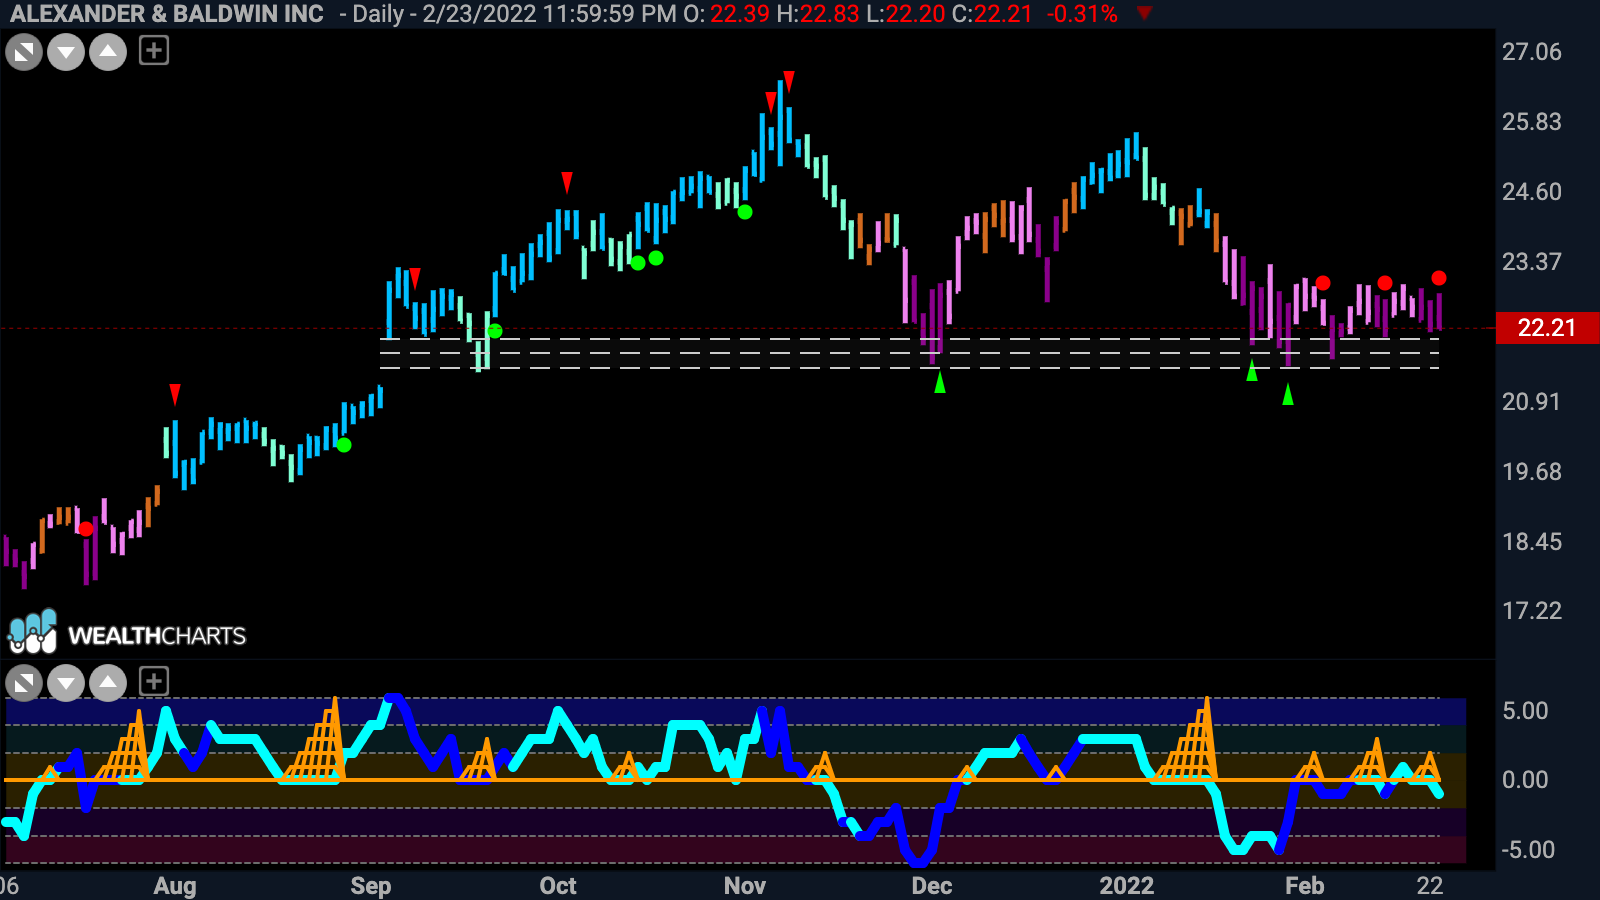Viewport: 1600px width, 900px height.
Task: Click the Sep label on time axis
Action: tap(371, 886)
